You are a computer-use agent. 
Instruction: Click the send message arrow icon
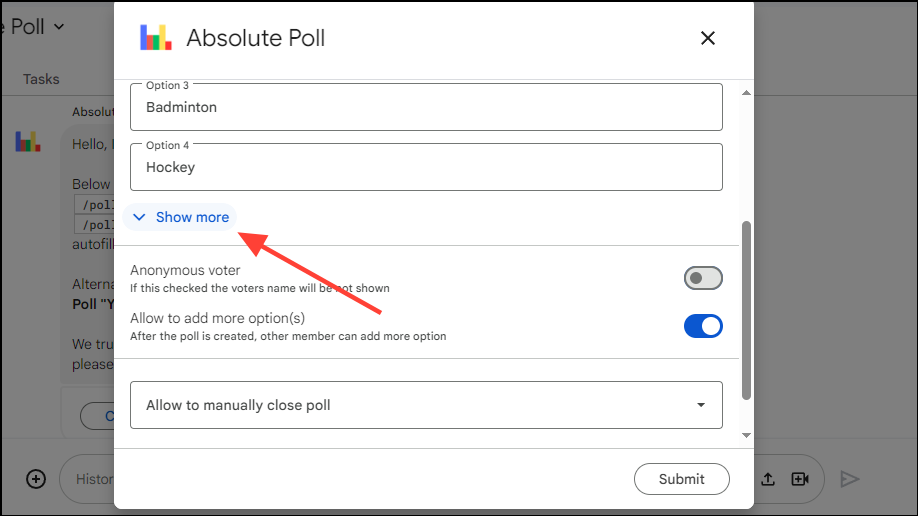850,479
